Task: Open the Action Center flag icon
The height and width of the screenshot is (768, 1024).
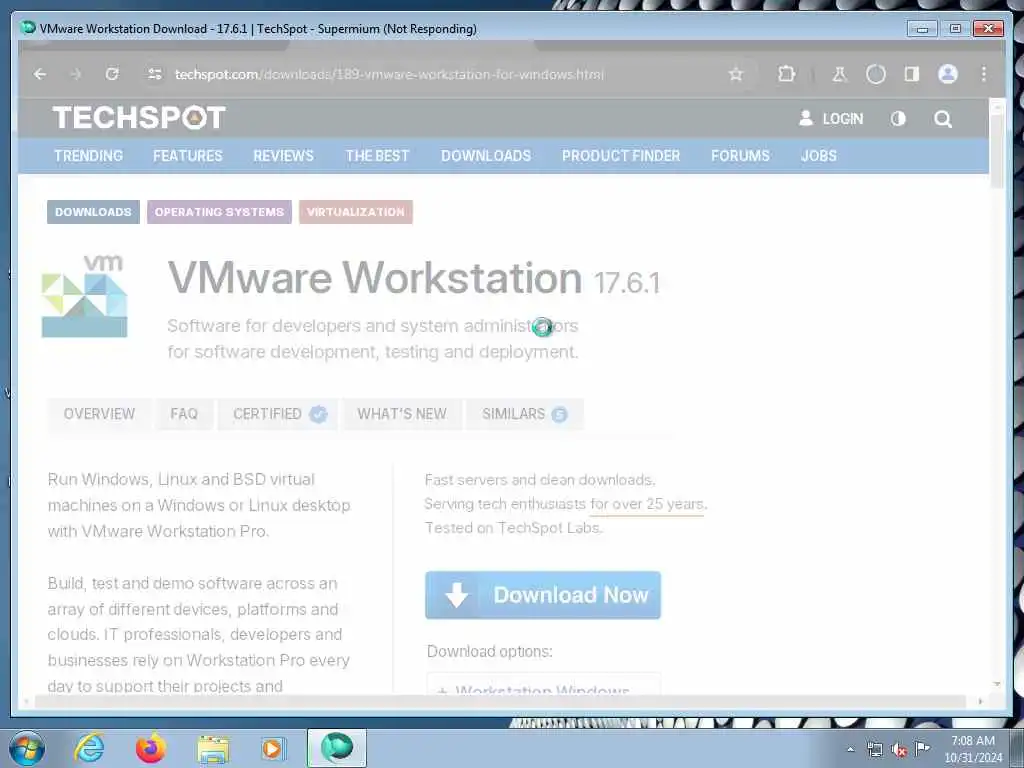Action: (x=922, y=749)
